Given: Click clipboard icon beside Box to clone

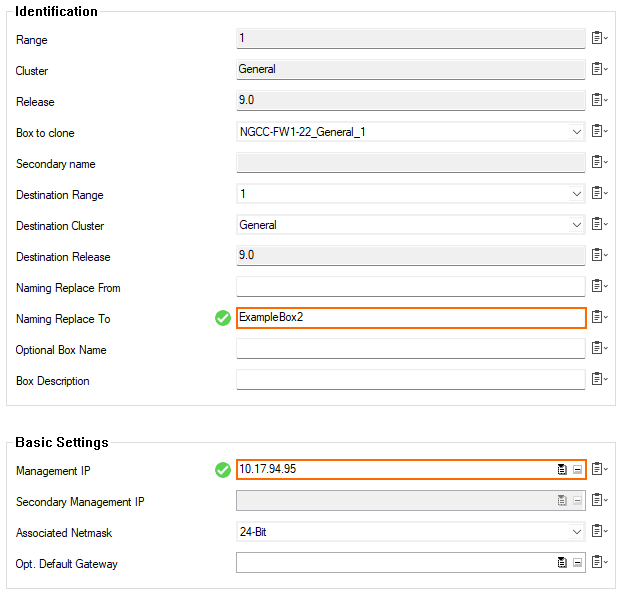Looking at the screenshot, I should [599, 131].
